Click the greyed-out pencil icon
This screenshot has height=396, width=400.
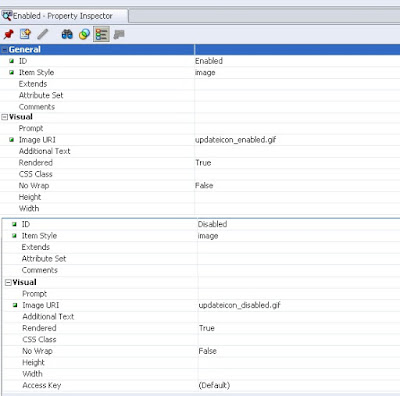point(43,34)
